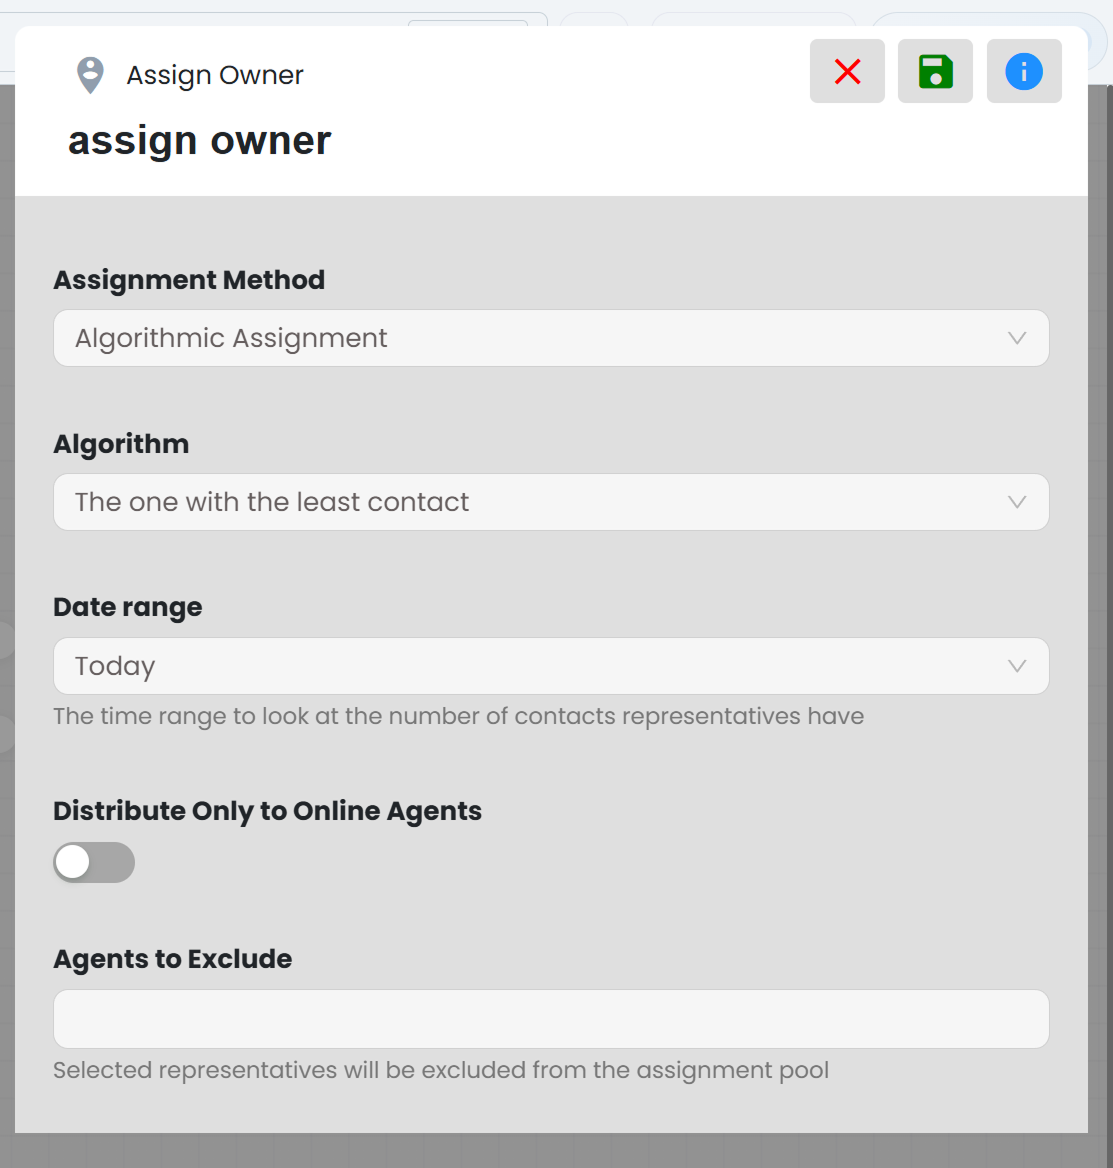This screenshot has width=1113, height=1168.
Task: Toggle Distribute Only to Online Agents switch
Action: pos(94,863)
